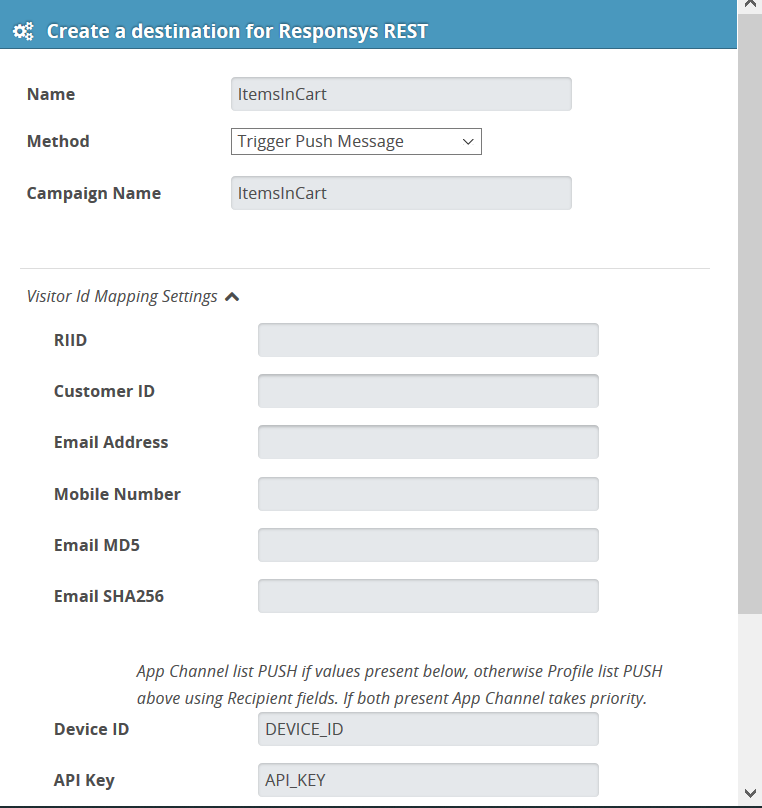Click the Method dropdown arrow
Image resolution: width=762 pixels, height=808 pixels.
[x=468, y=142]
